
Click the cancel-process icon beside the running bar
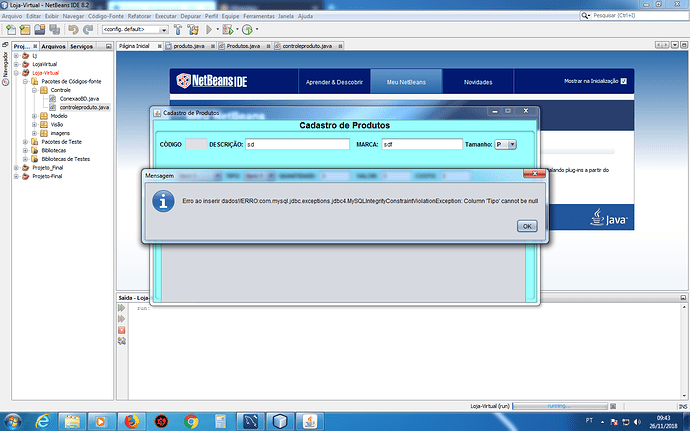pyautogui.click(x=613, y=406)
